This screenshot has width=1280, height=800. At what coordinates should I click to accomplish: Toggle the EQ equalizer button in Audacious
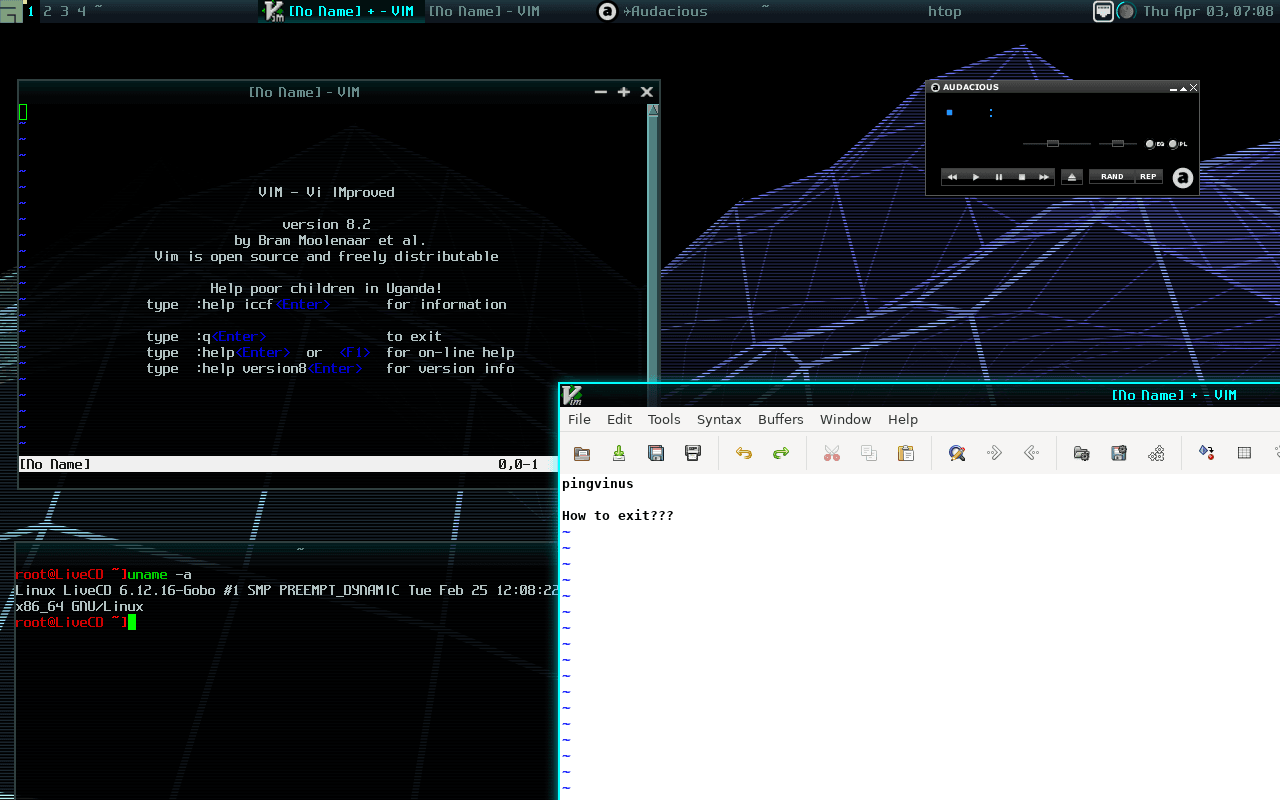[1155, 144]
